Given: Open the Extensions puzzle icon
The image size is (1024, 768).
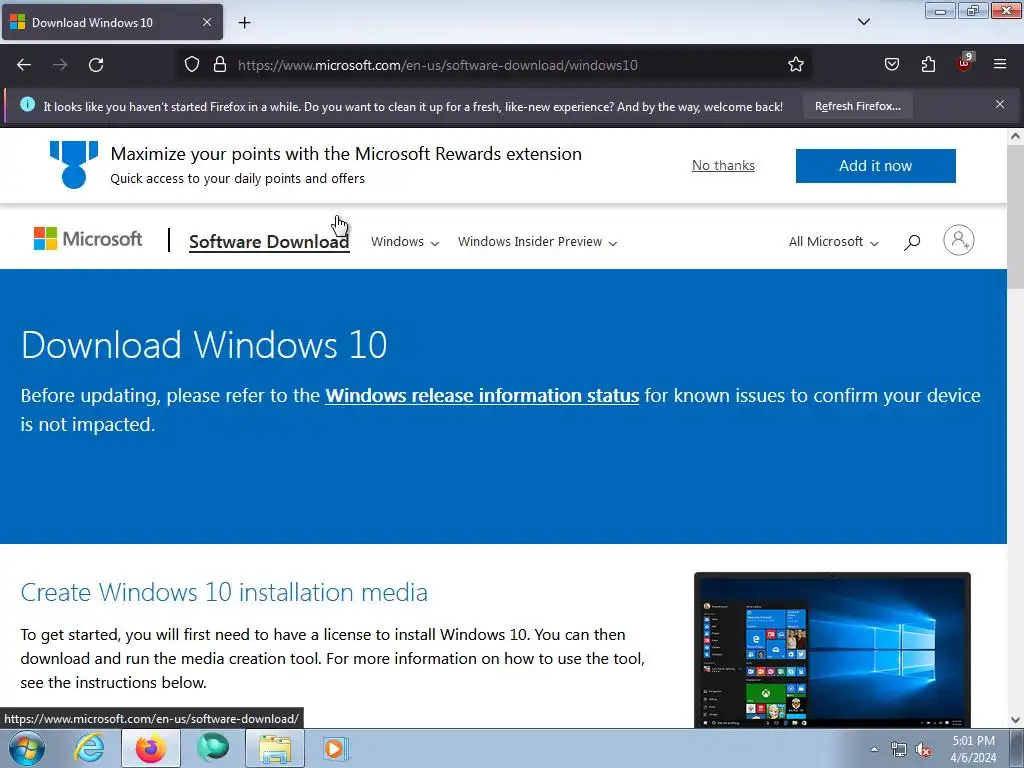Looking at the screenshot, I should coord(928,65).
